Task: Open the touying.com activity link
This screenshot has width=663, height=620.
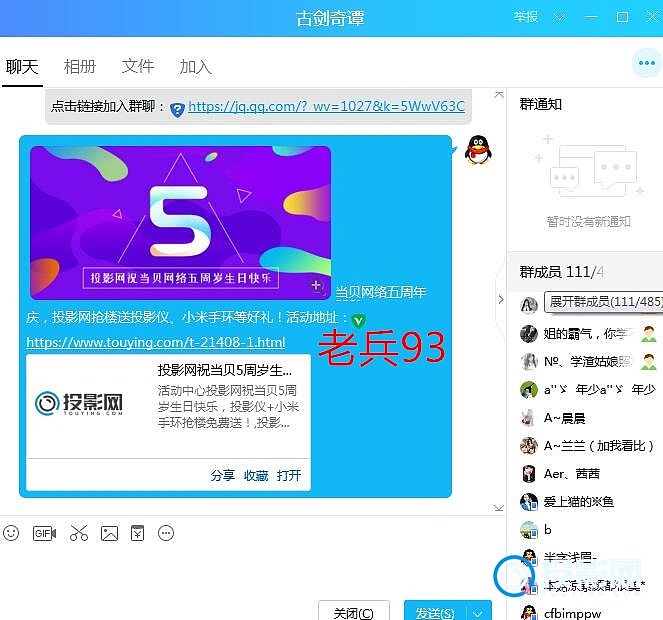Action: pos(156,342)
